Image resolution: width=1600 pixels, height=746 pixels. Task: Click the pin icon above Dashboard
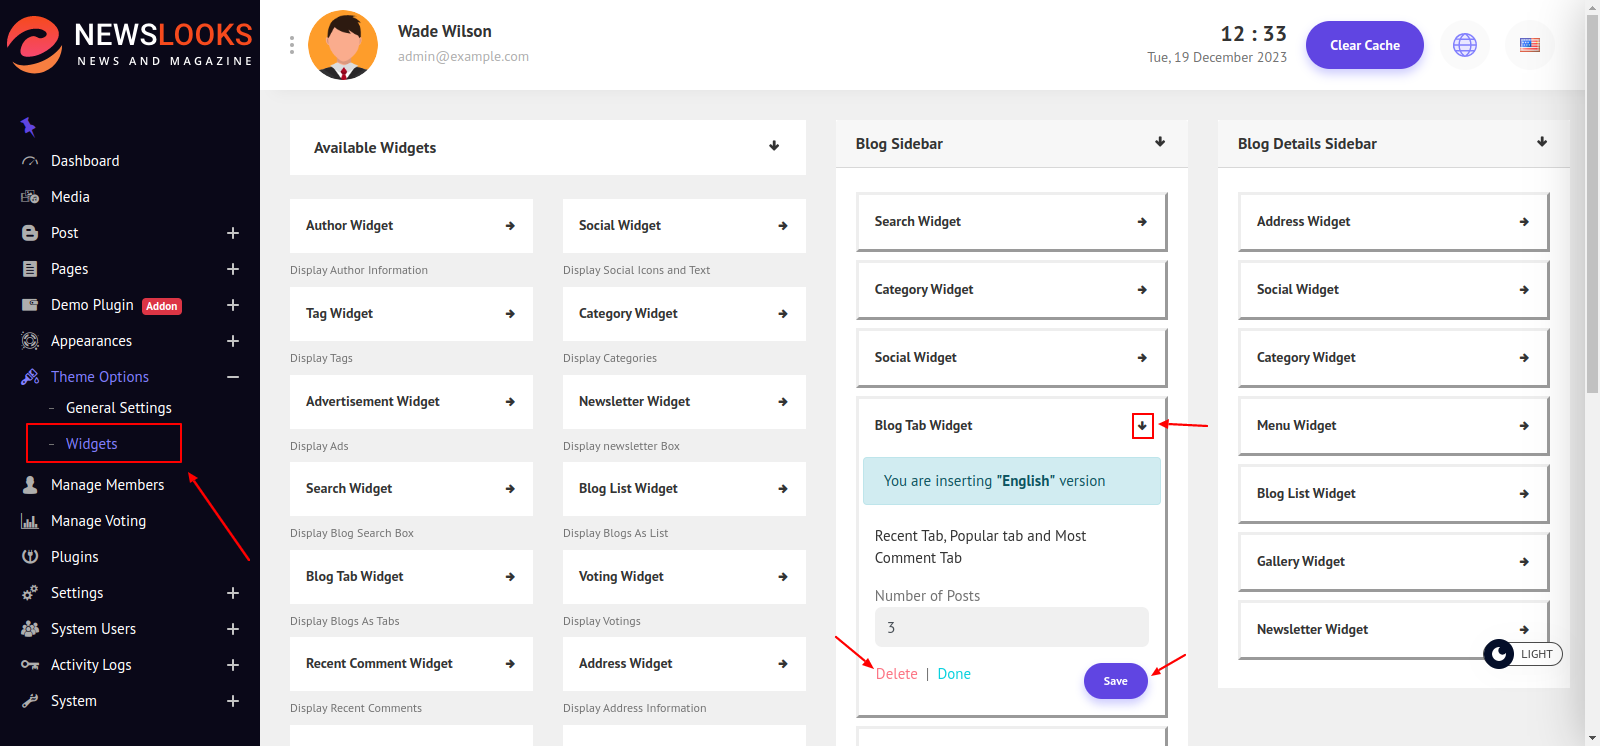point(28,126)
